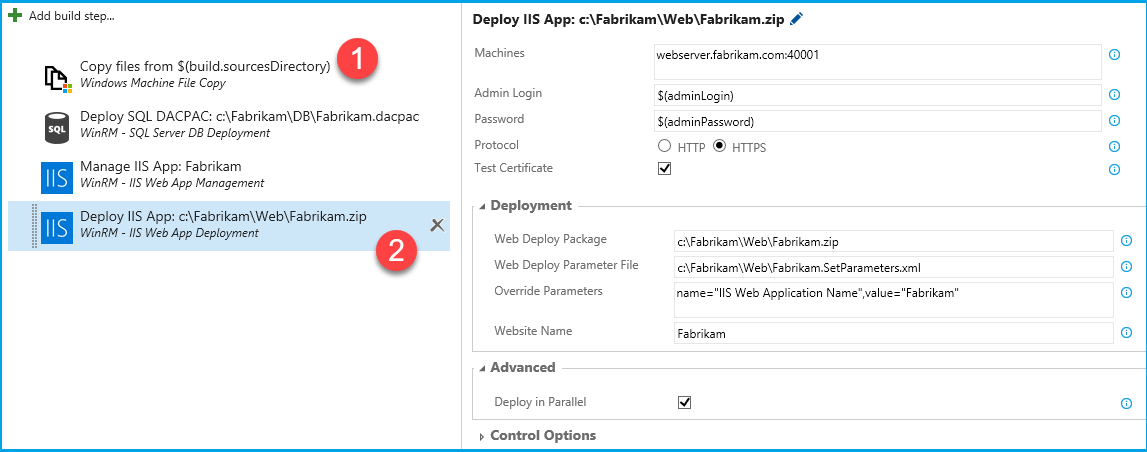Screen dimensions: 1147x452
Task: Uncheck the Deploy in Parallel checkbox
Action: (685, 402)
